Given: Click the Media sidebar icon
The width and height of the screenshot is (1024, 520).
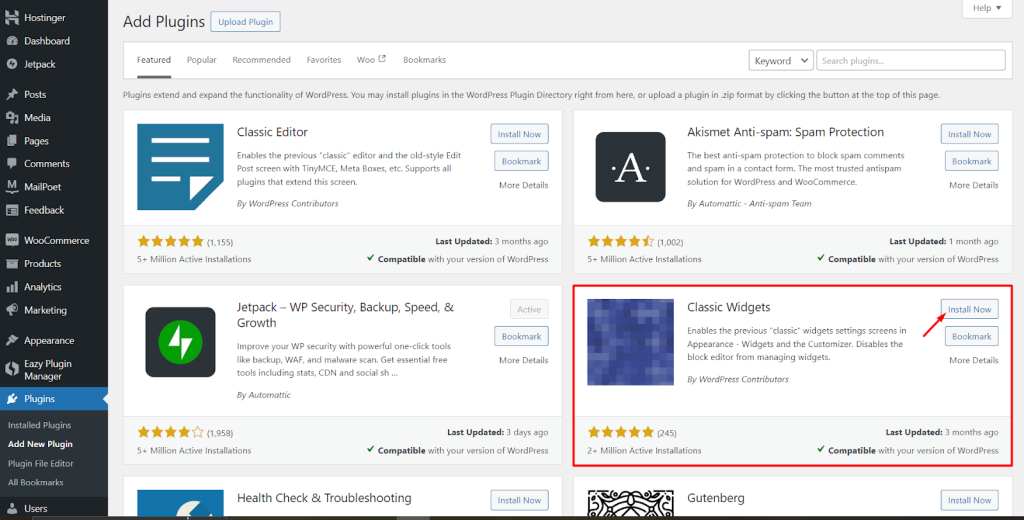Looking at the screenshot, I should click(12, 118).
